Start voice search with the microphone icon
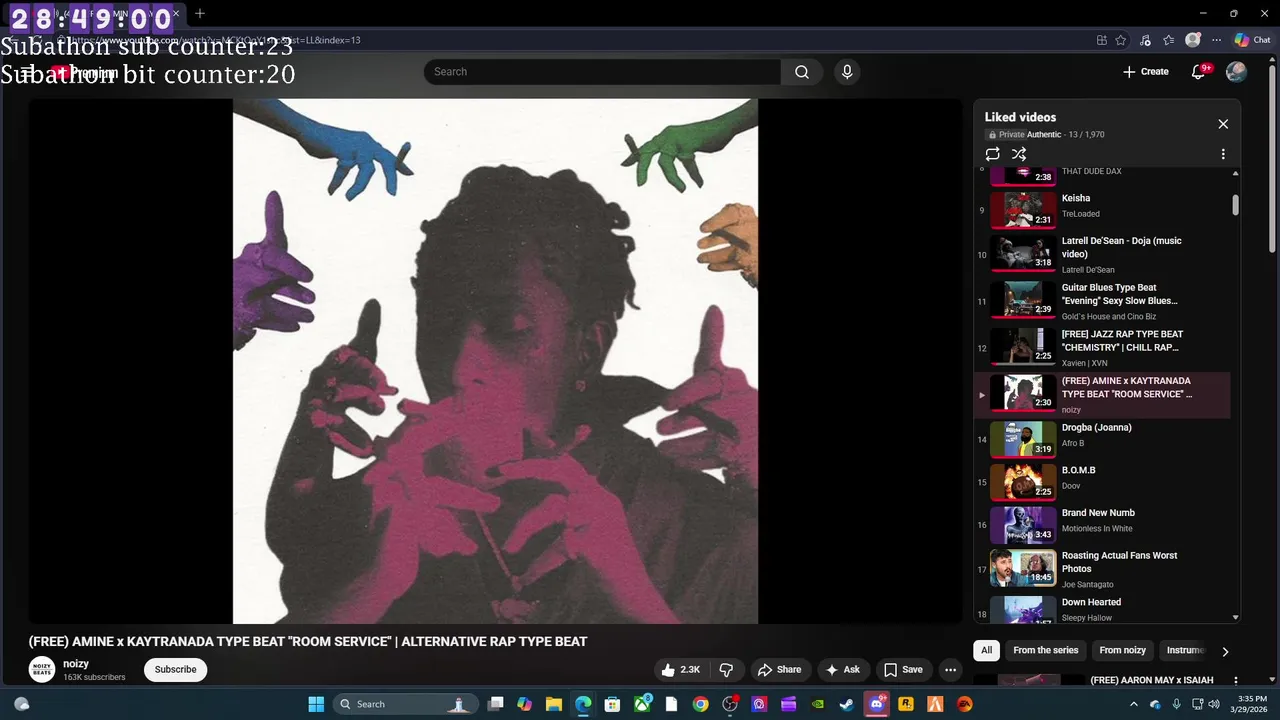Image resolution: width=1280 pixels, height=720 pixels. tap(847, 72)
